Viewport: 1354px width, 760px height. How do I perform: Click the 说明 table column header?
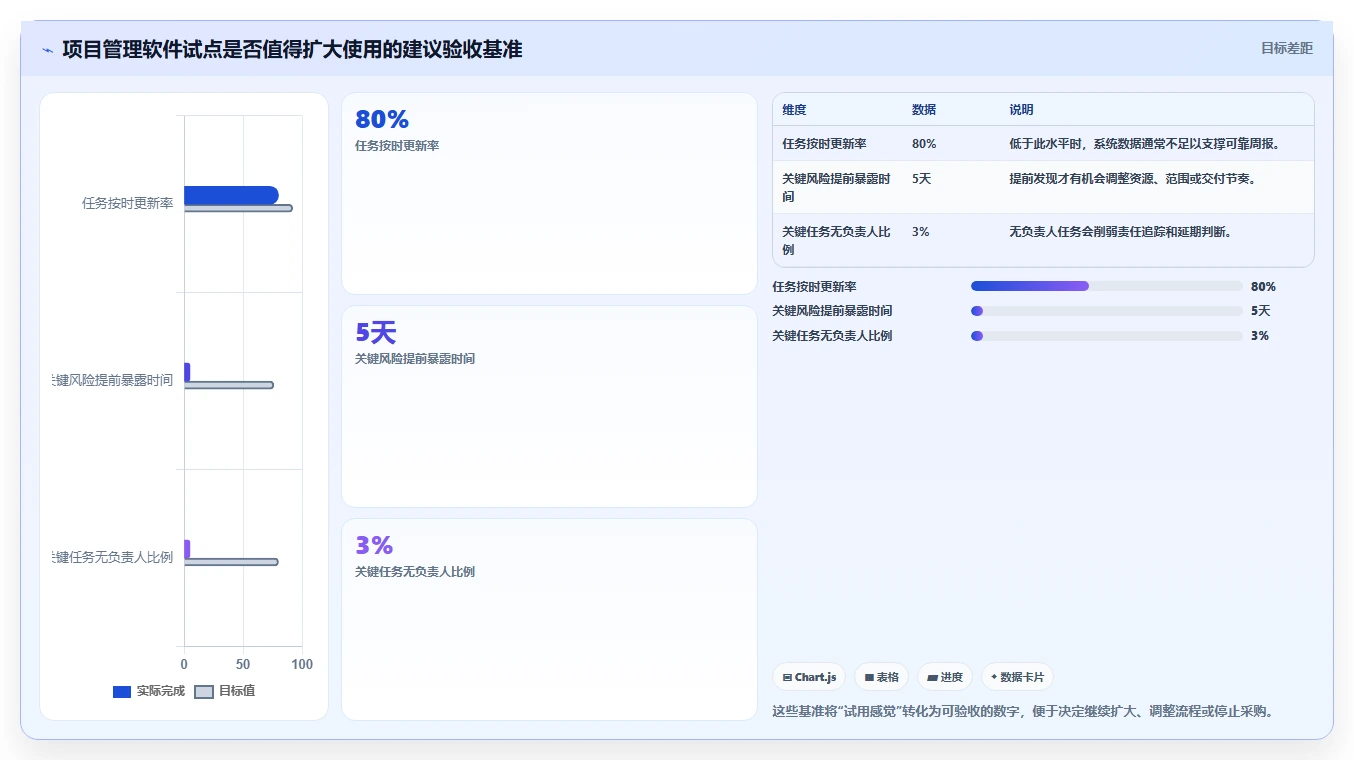coord(1021,110)
